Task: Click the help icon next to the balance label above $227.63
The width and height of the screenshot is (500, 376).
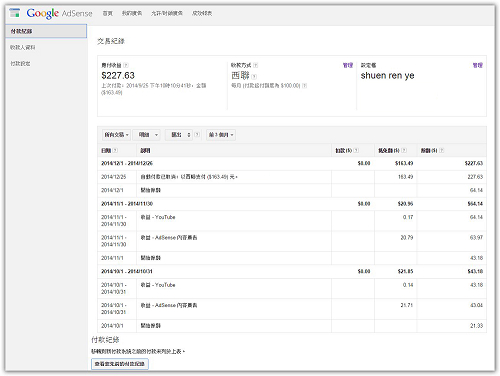Action: point(126,65)
